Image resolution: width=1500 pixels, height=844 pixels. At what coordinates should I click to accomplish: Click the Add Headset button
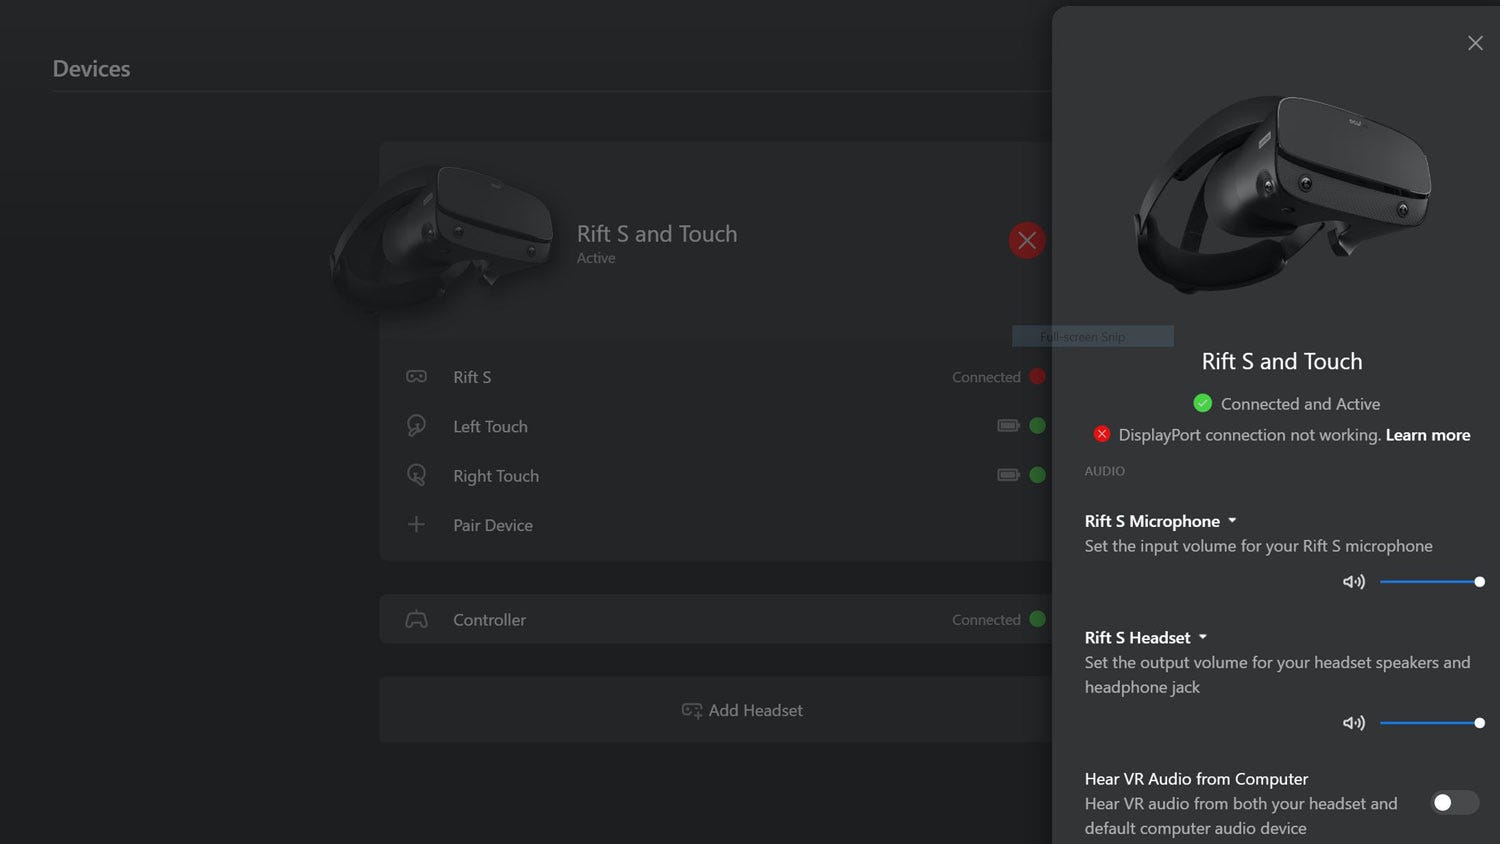click(742, 710)
